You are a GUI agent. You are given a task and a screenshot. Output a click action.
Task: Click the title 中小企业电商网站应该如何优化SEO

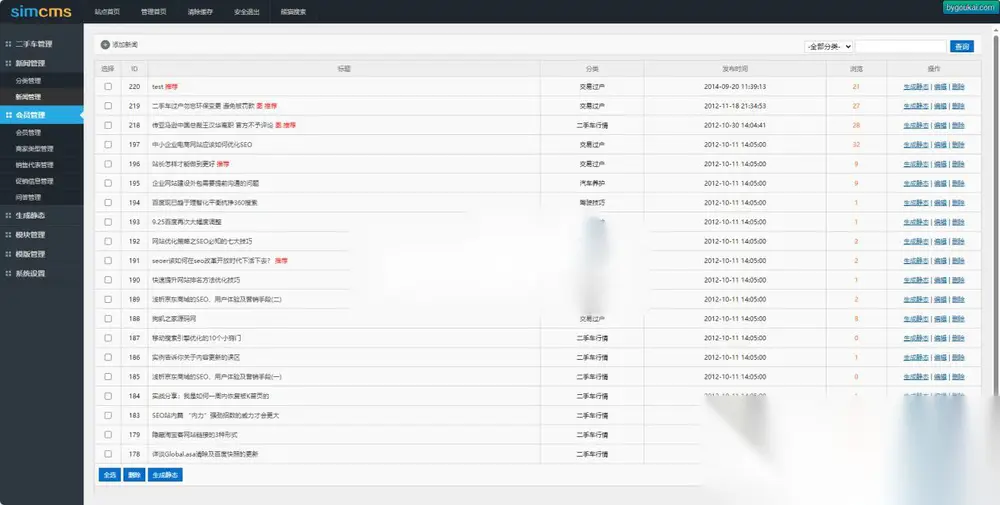coord(202,145)
